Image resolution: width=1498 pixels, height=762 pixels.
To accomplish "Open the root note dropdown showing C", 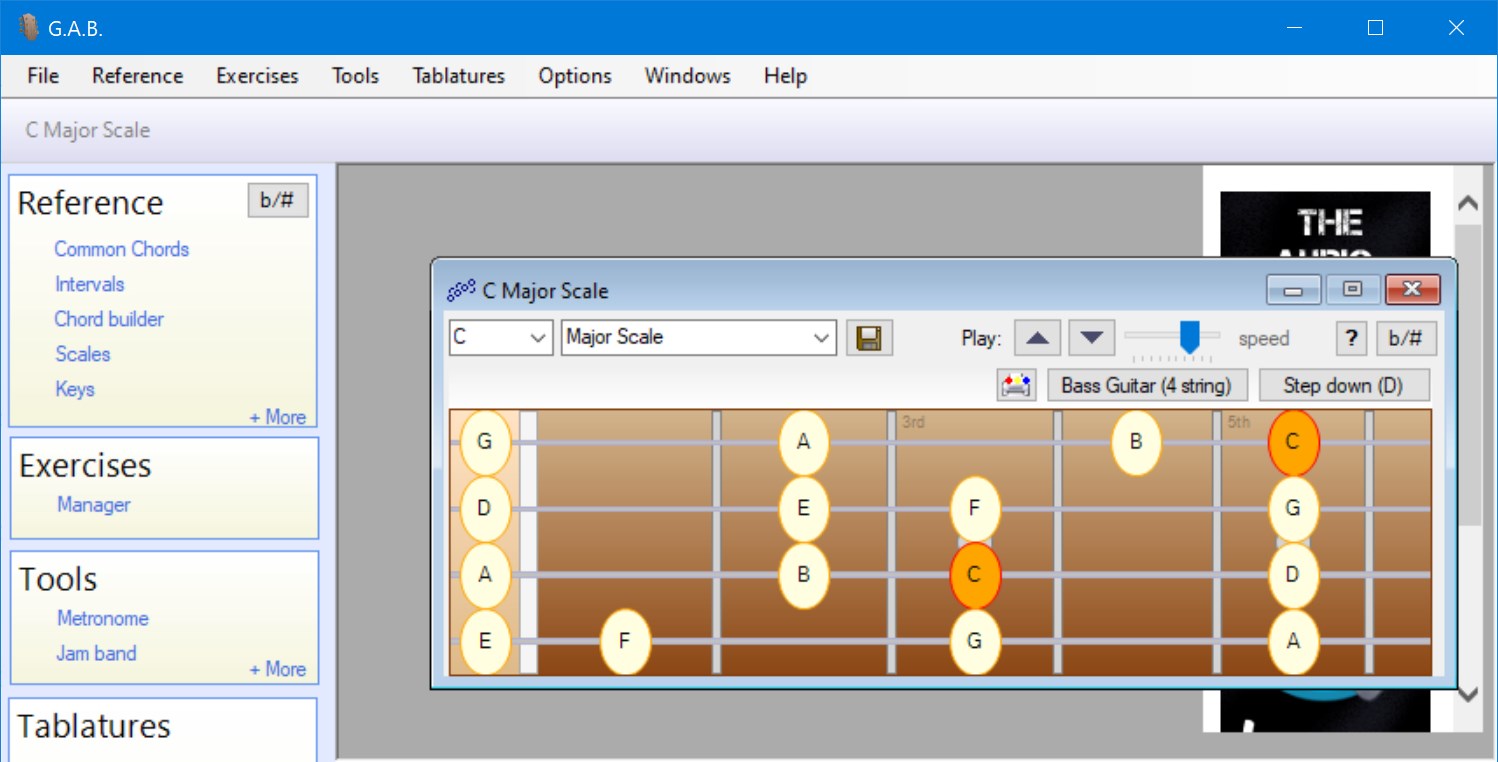I will click(x=500, y=337).
